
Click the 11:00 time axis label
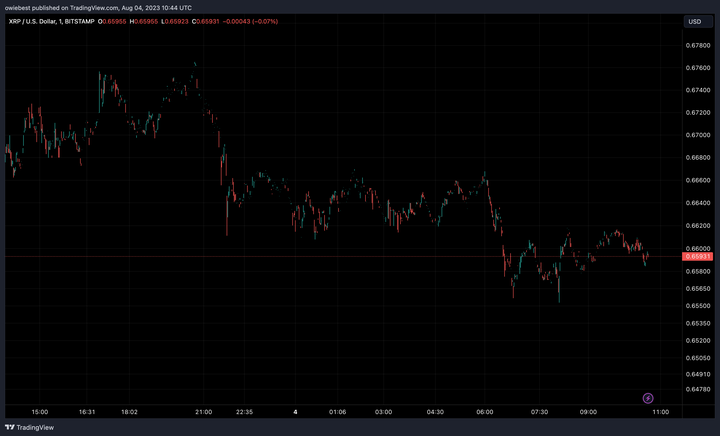pyautogui.click(x=661, y=412)
